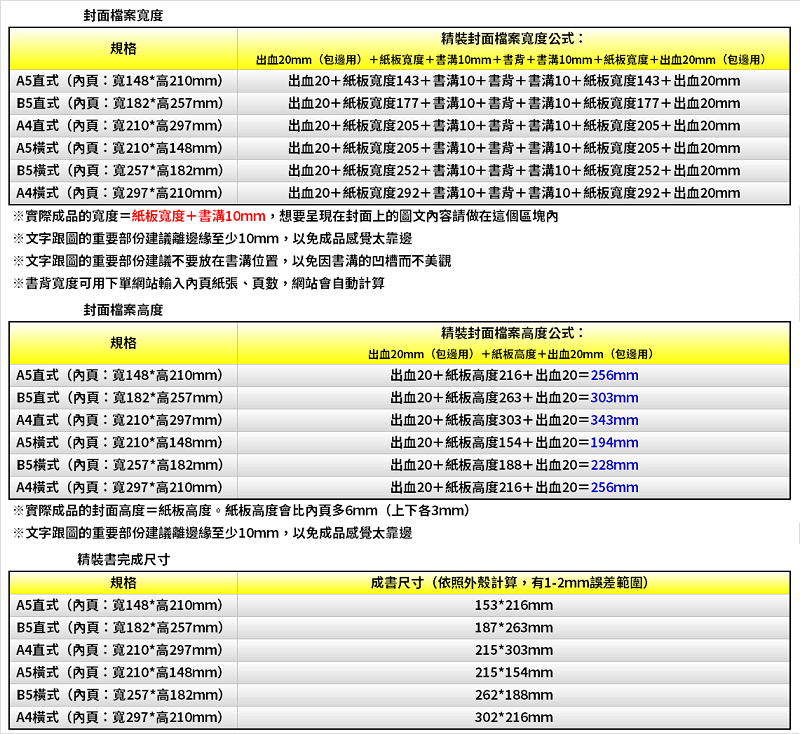Image resolution: width=800 pixels, height=734 pixels.
Task: Click the note about 紙板高度 being 6mm larger
Action: click(240, 511)
